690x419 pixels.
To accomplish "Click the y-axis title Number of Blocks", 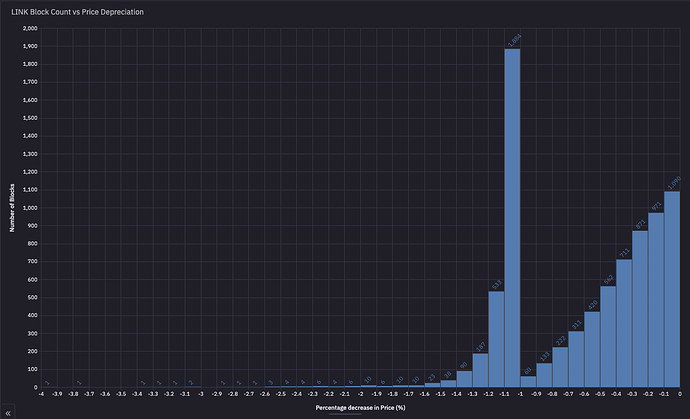I will (12, 208).
